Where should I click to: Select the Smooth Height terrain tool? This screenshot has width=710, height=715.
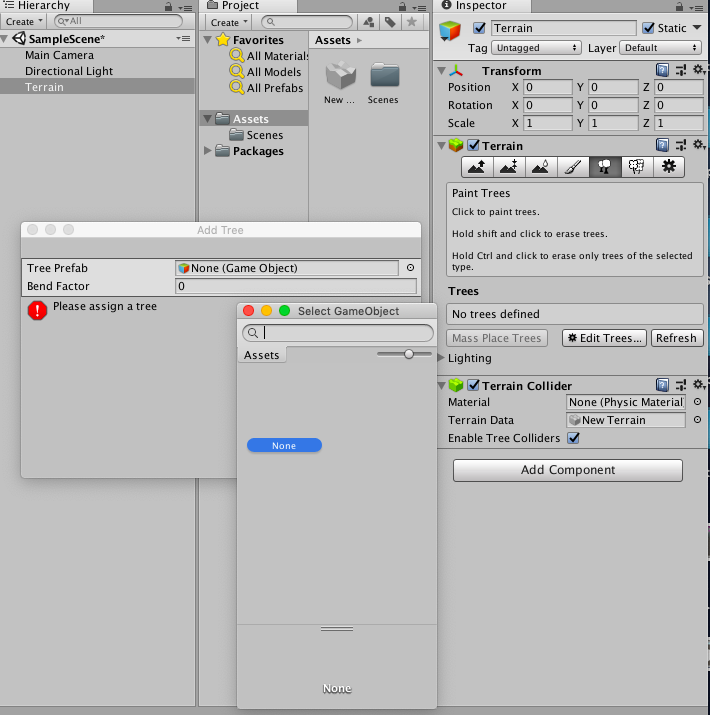click(541, 167)
